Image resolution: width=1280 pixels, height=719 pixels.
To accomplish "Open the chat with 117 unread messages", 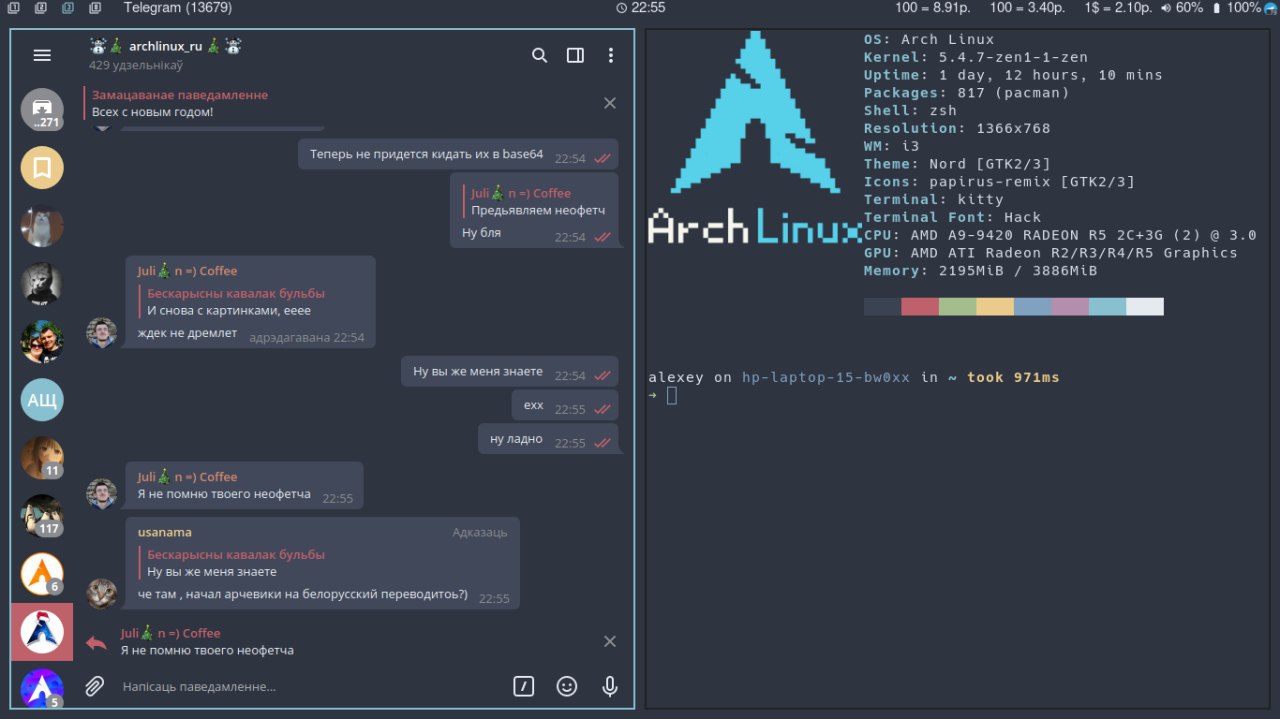I will click(x=42, y=516).
